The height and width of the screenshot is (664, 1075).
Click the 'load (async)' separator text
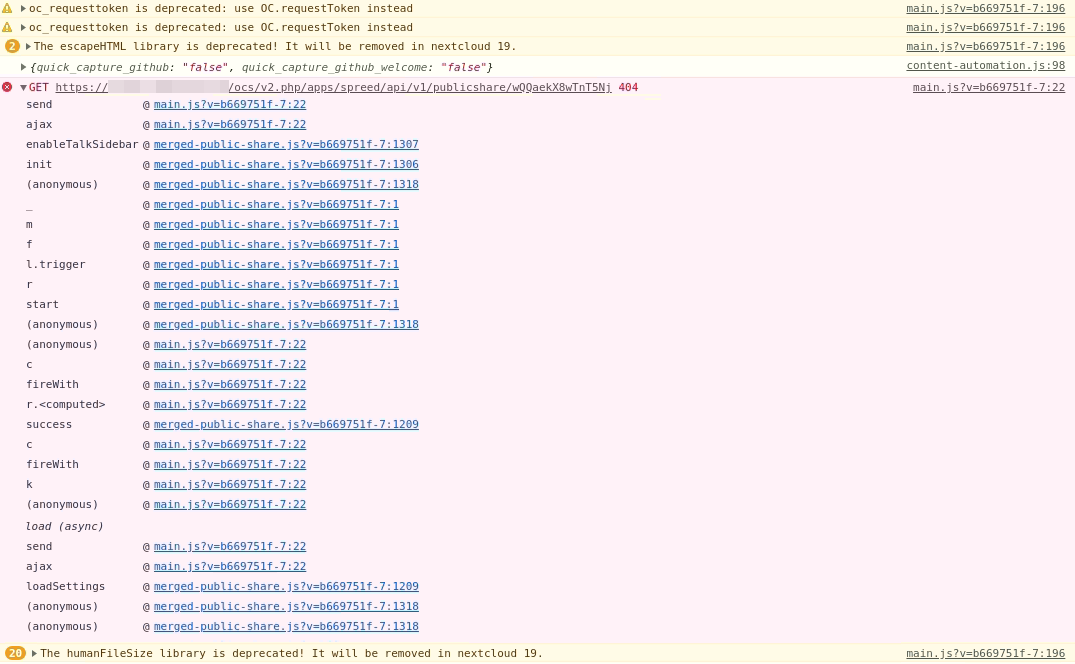[64, 526]
